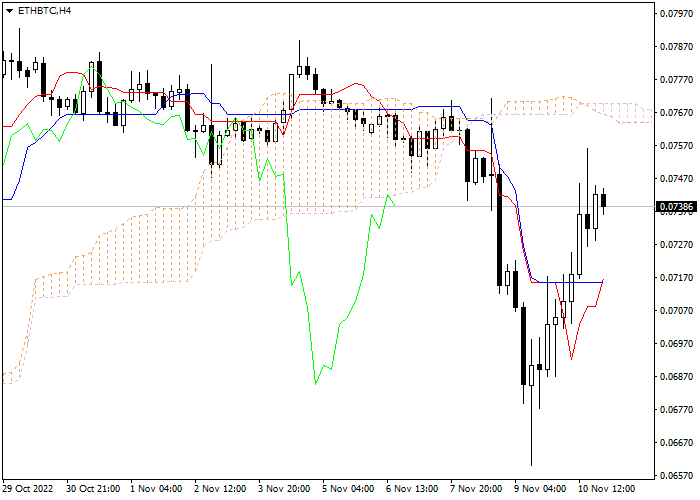Screen dimensions: 700x500
Task: Click the 3 Nov 20:00 time label
Action: tap(284, 489)
